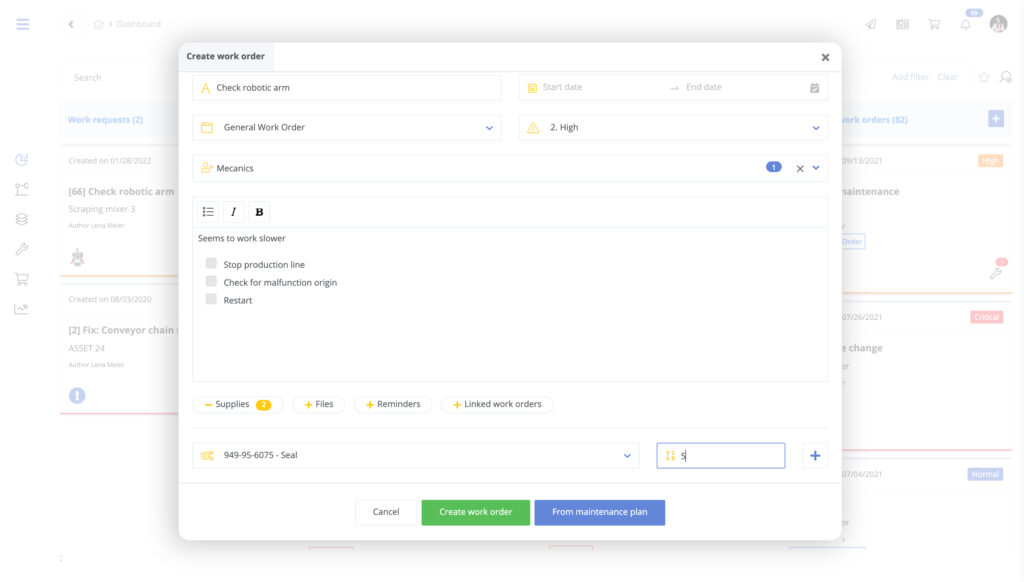Expand the Files section
Image resolution: width=1024 pixels, height=582 pixels.
click(319, 404)
